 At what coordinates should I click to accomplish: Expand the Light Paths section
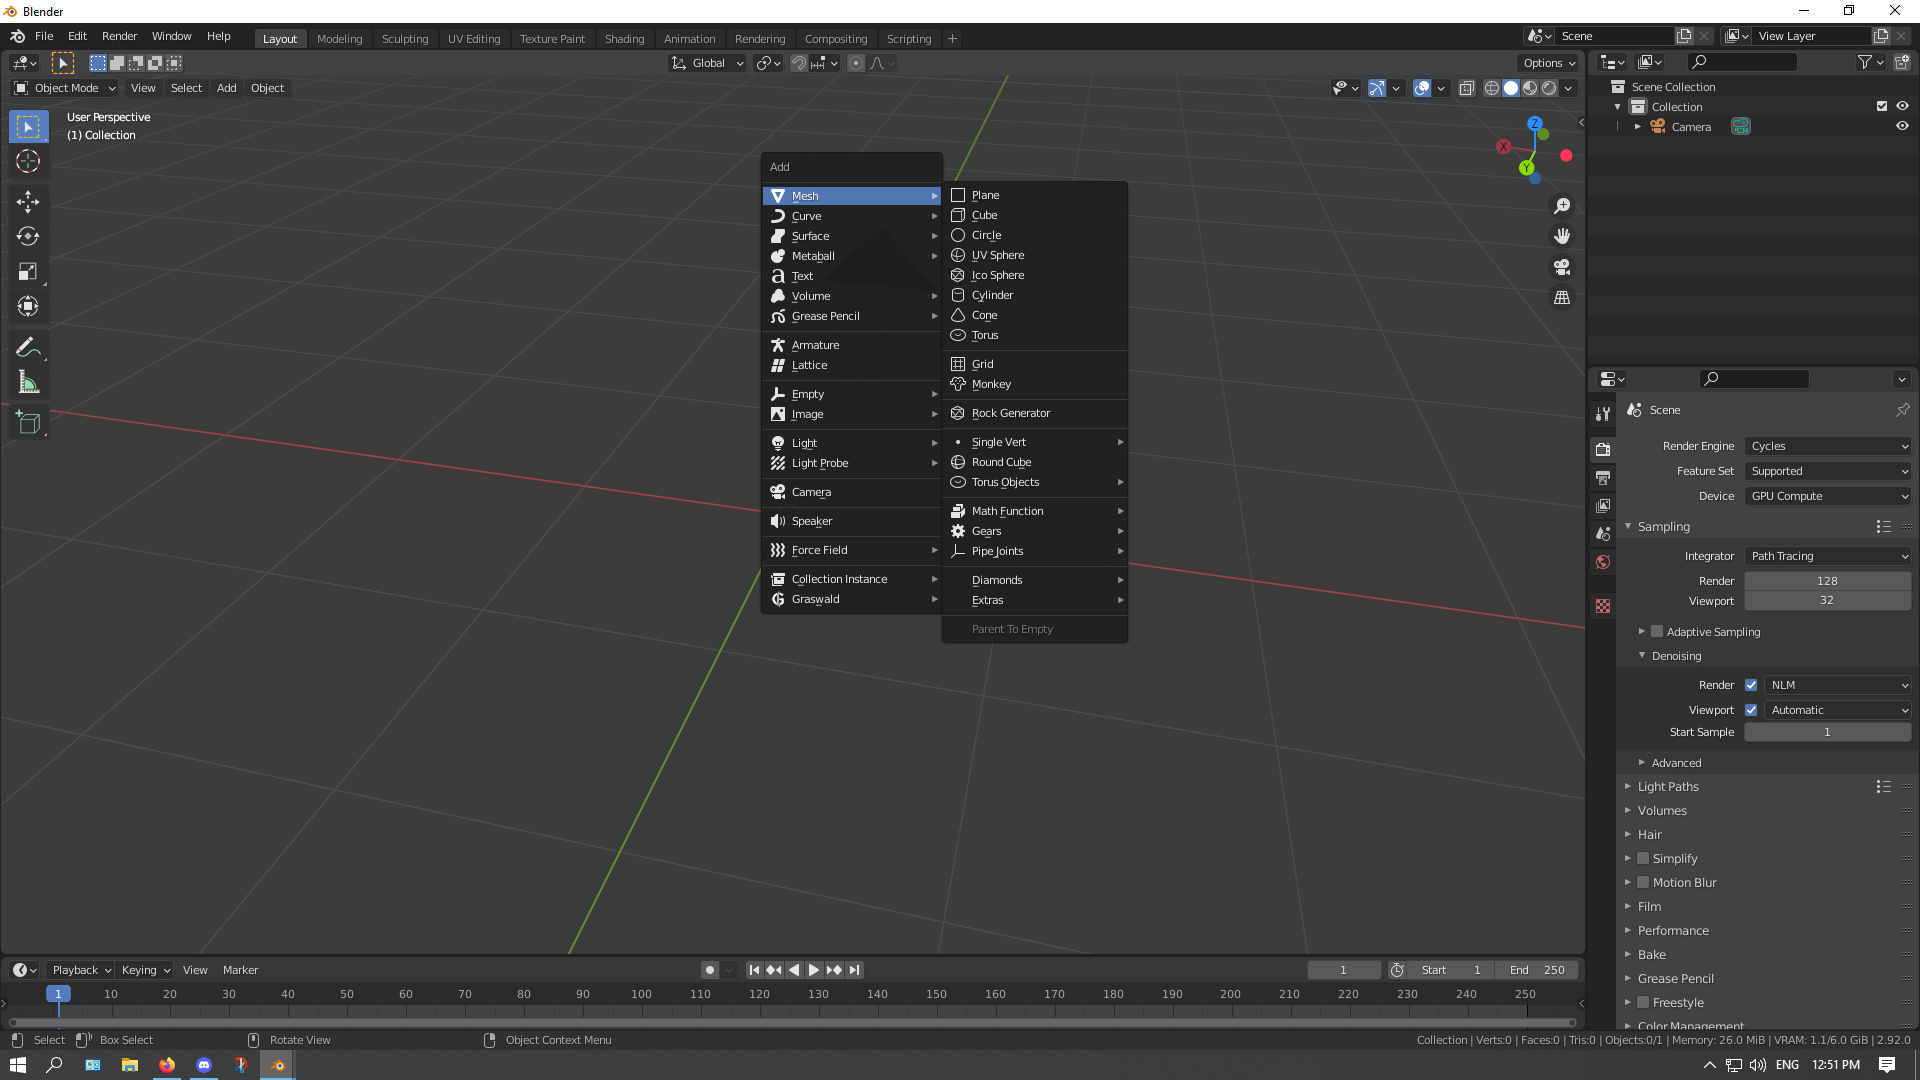(x=1668, y=786)
